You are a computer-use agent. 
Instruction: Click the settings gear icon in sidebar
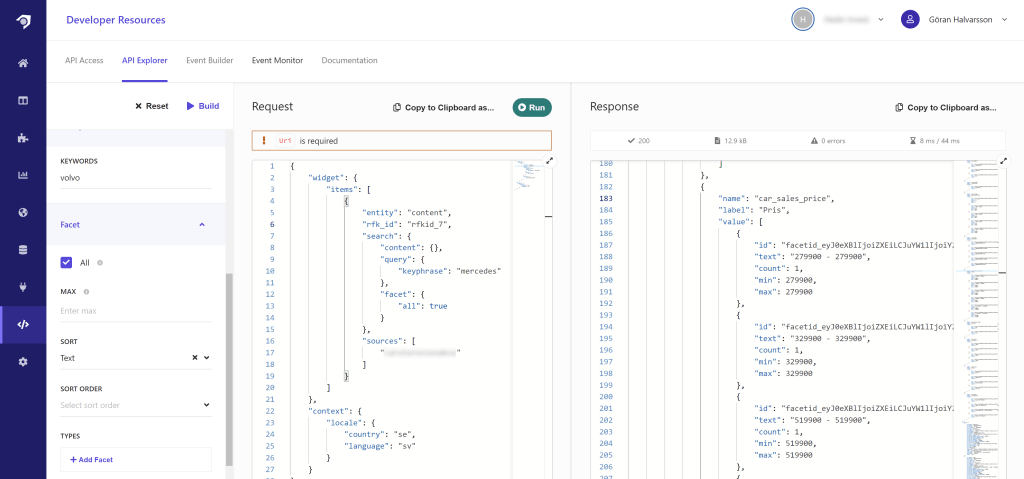pos(22,361)
